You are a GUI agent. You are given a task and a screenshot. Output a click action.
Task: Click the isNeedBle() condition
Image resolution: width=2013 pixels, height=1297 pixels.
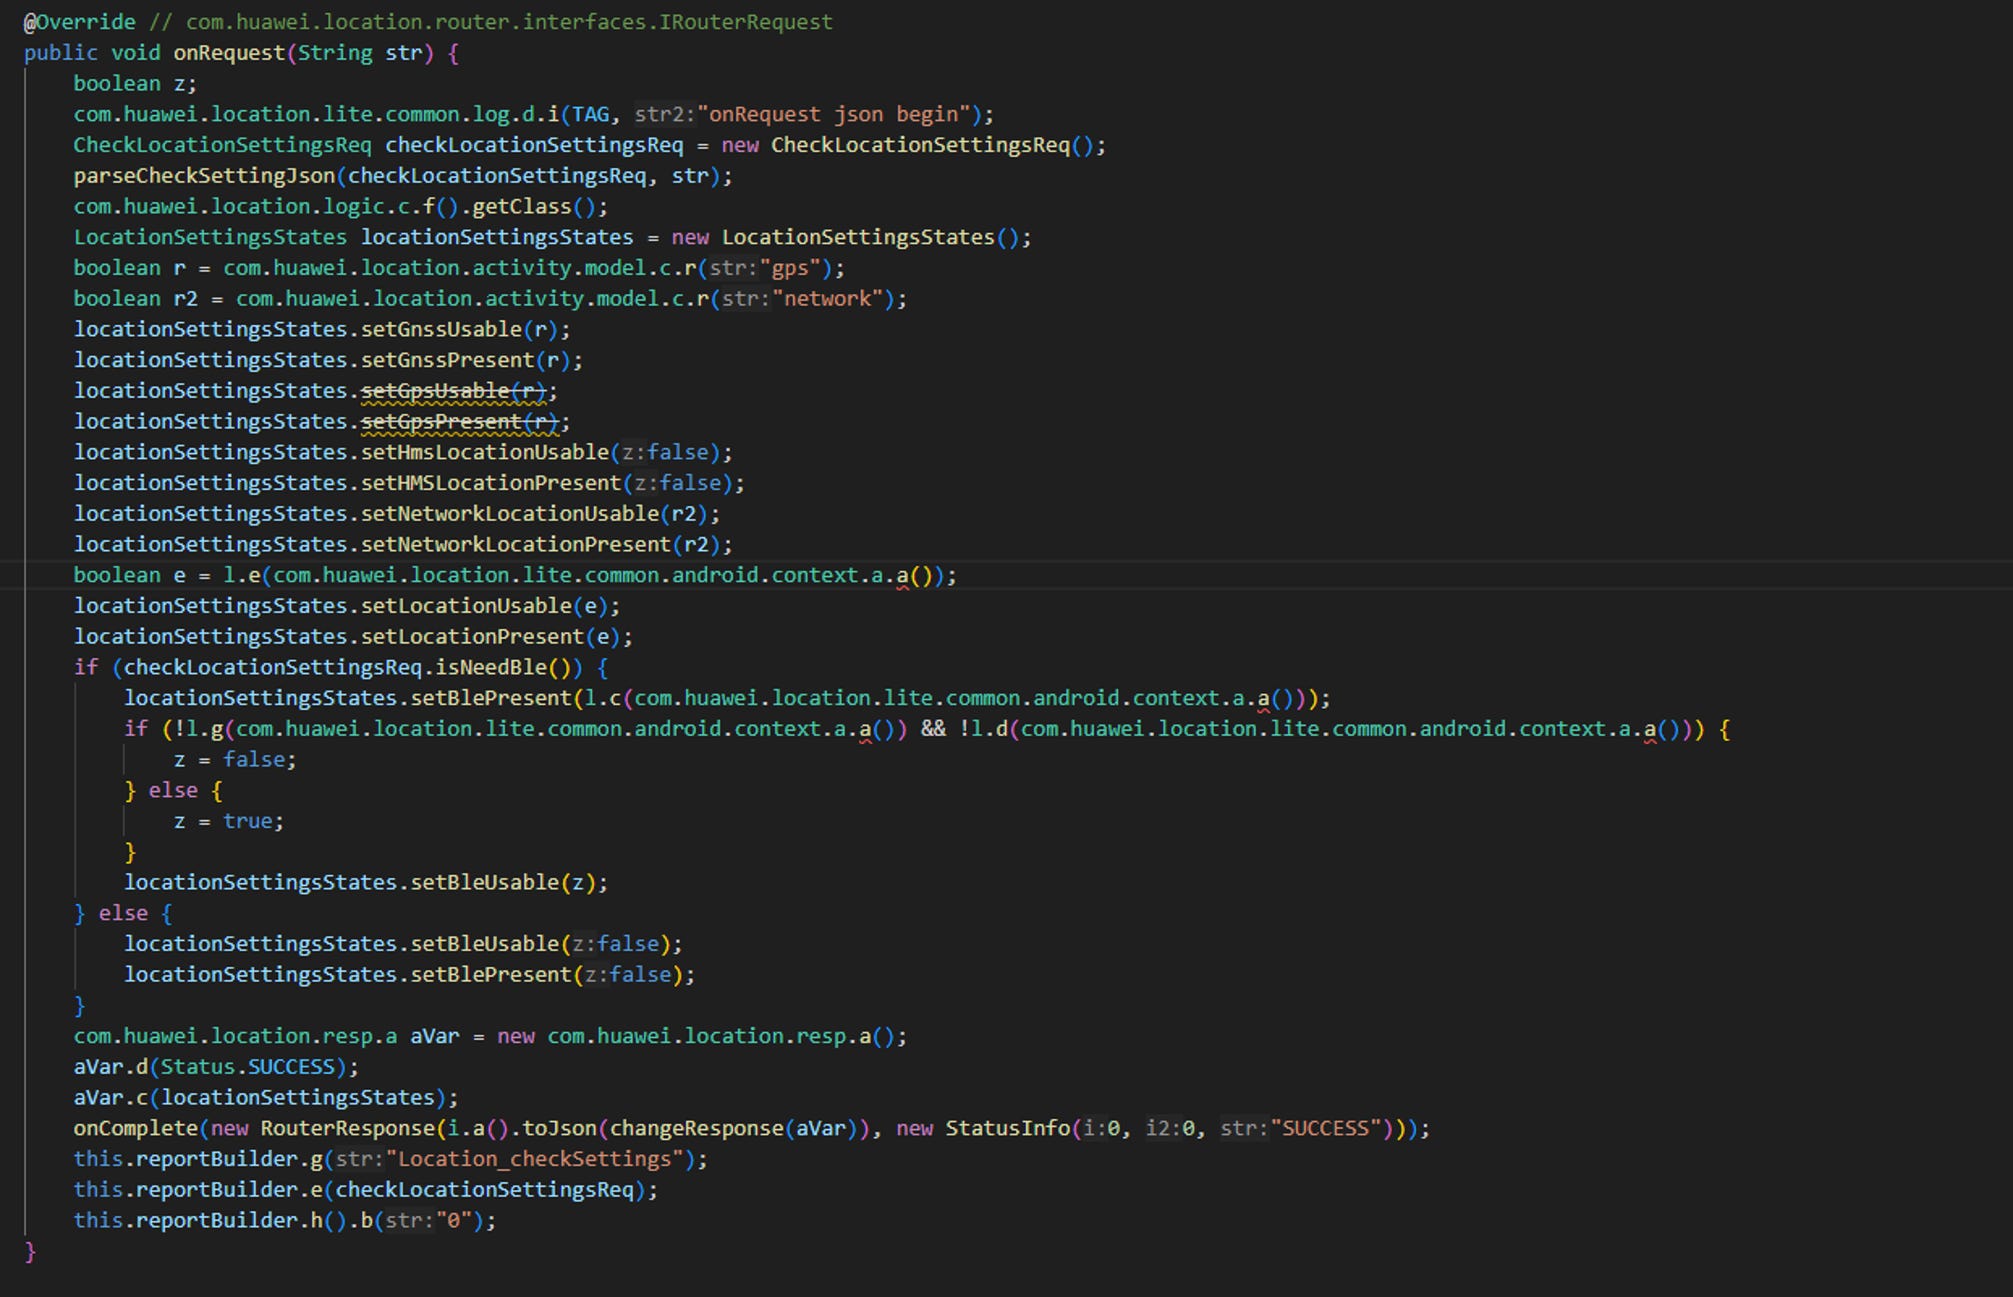[508, 668]
